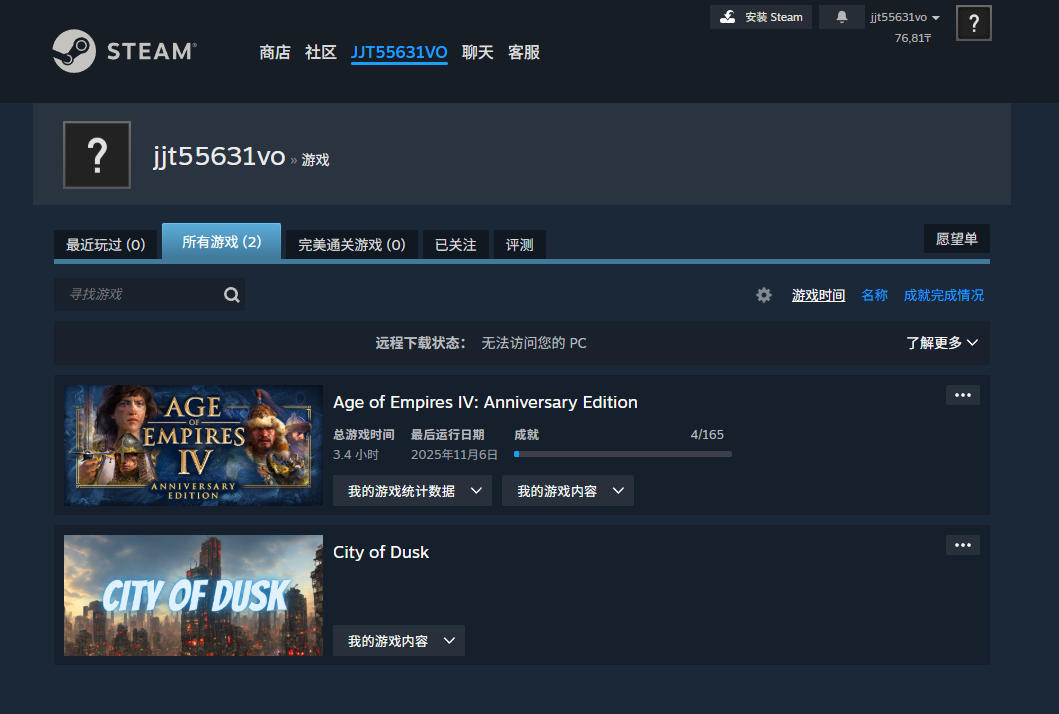Screen dimensions: 1059x714
Task: Switch to the 完美通关游戏 (0) tab
Action: pos(352,245)
